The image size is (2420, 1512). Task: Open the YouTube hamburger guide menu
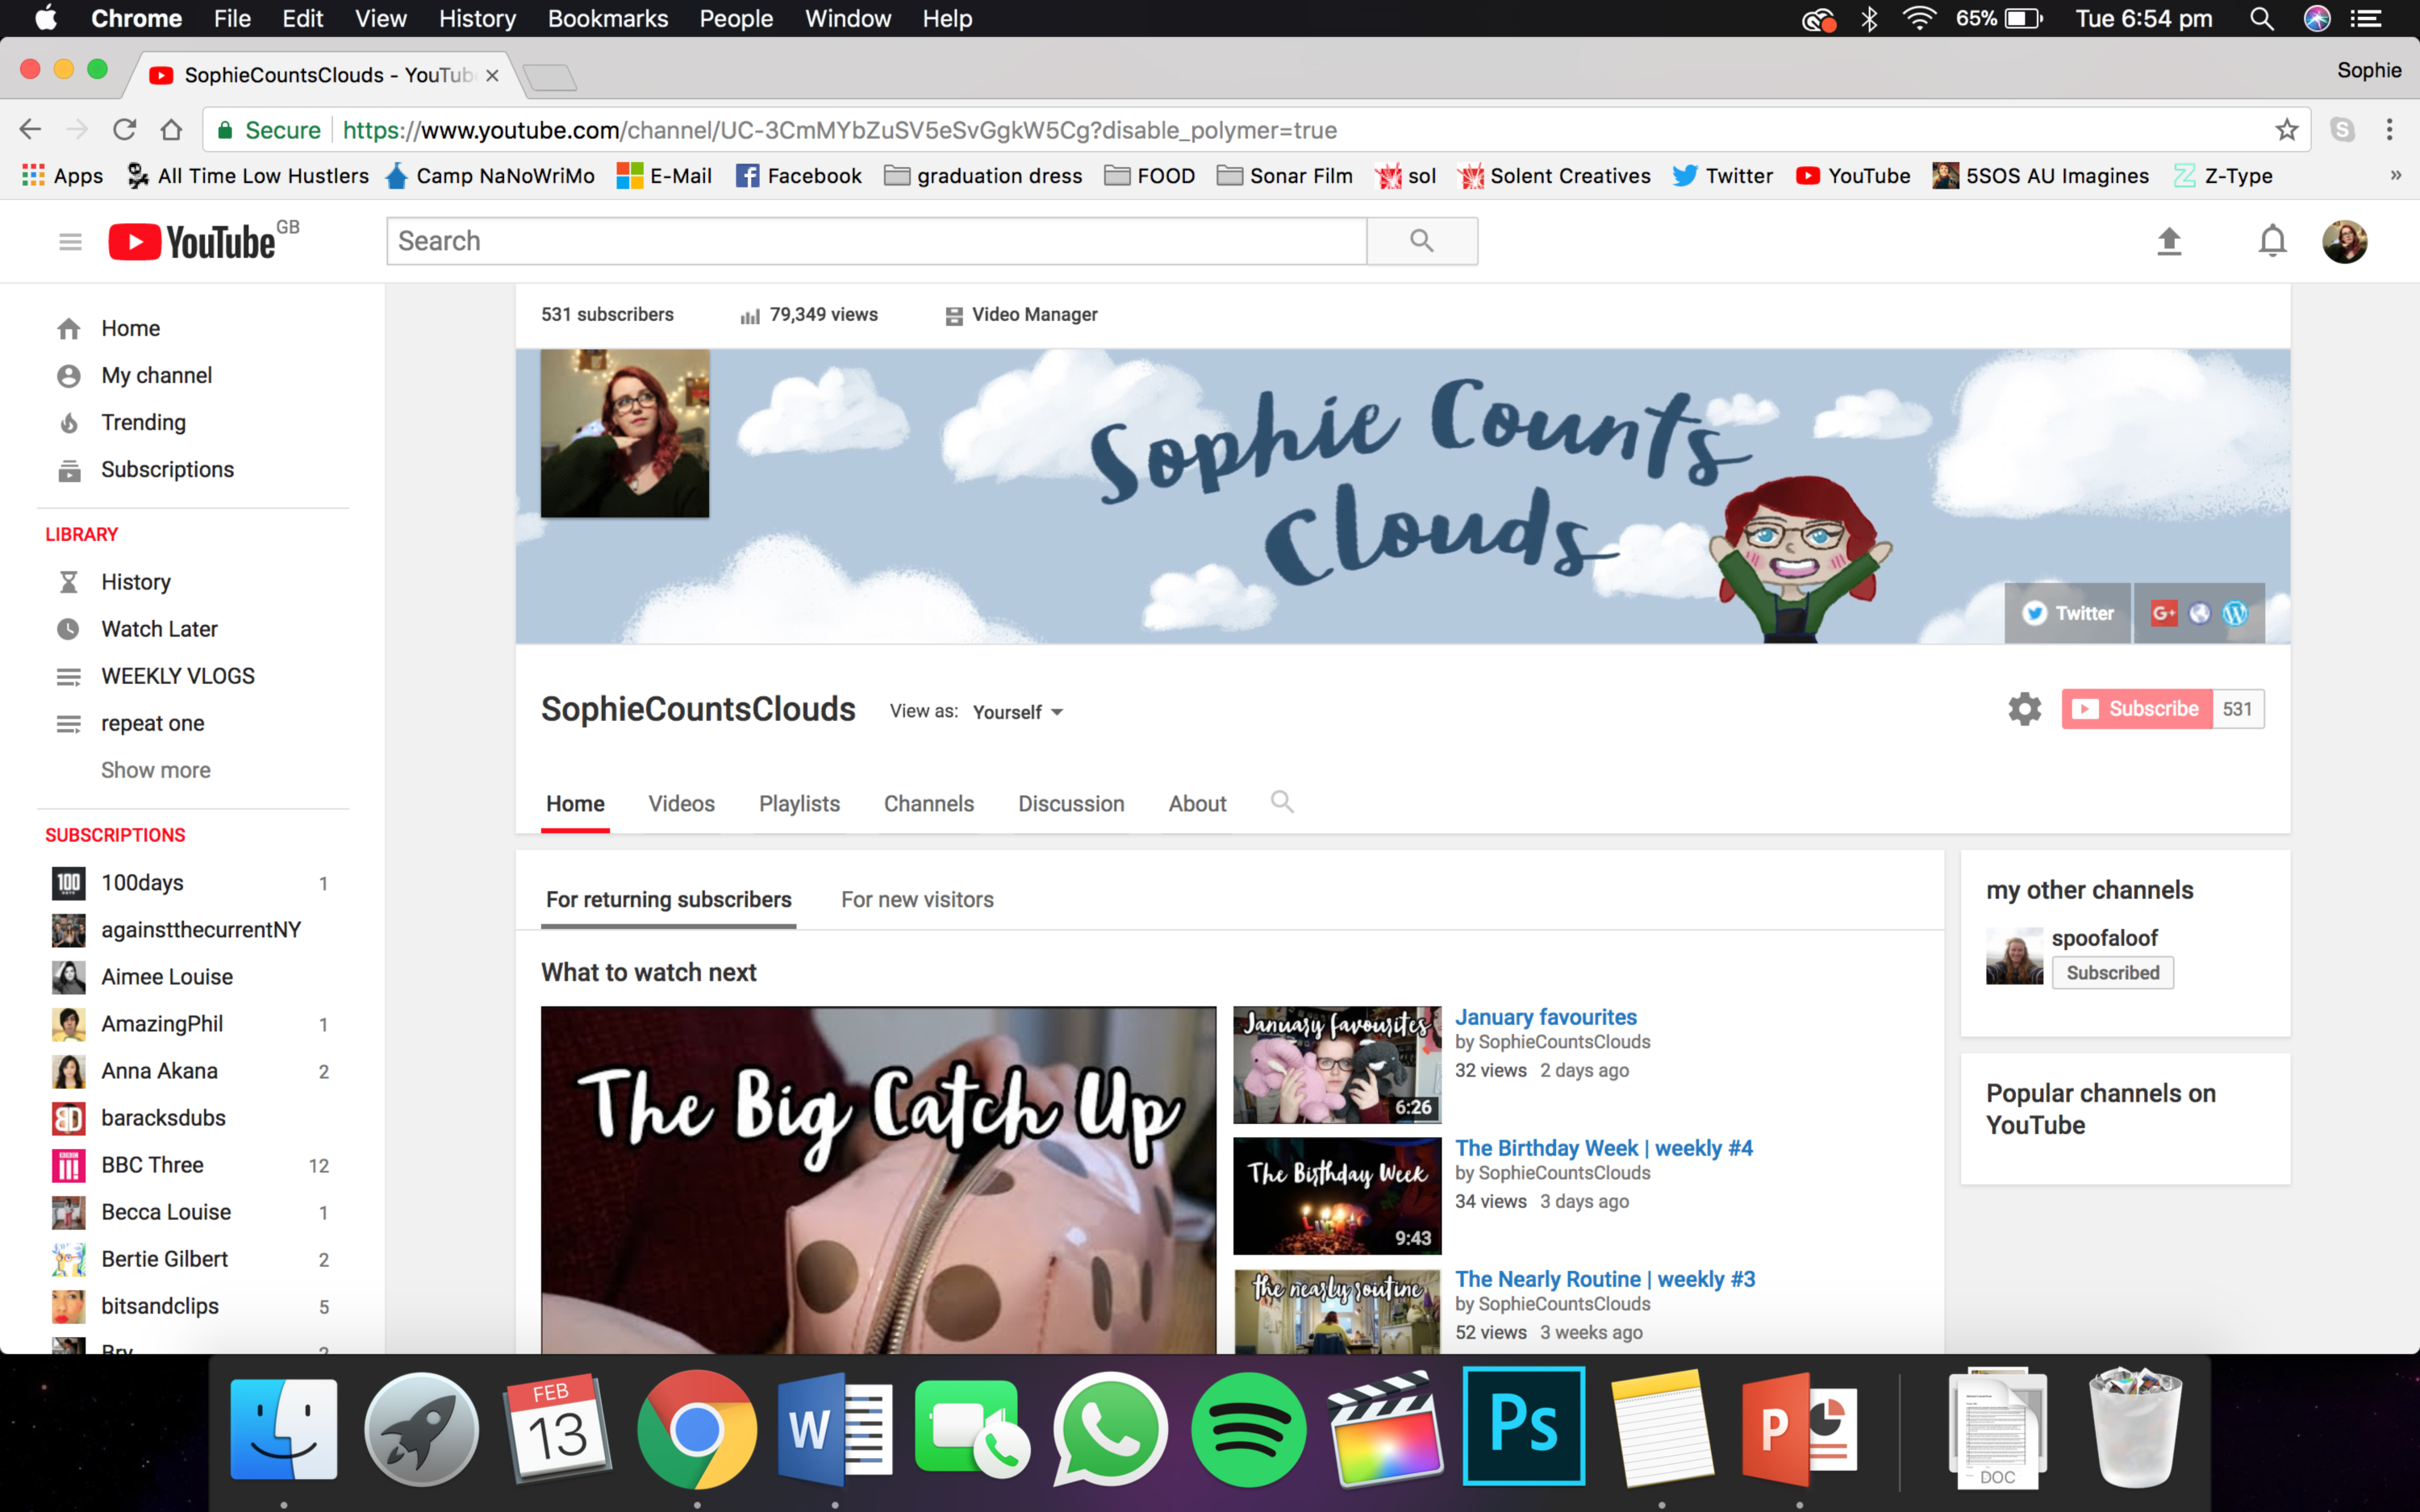[70, 241]
